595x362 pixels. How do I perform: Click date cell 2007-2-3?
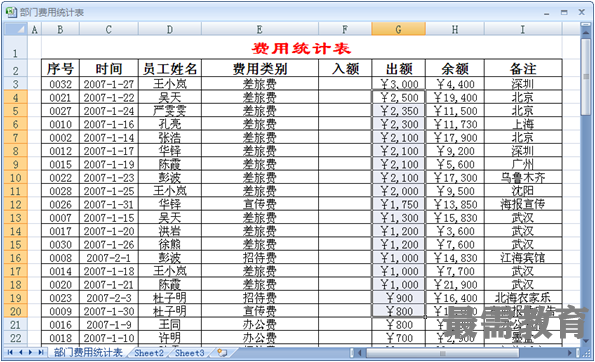[x=109, y=298]
